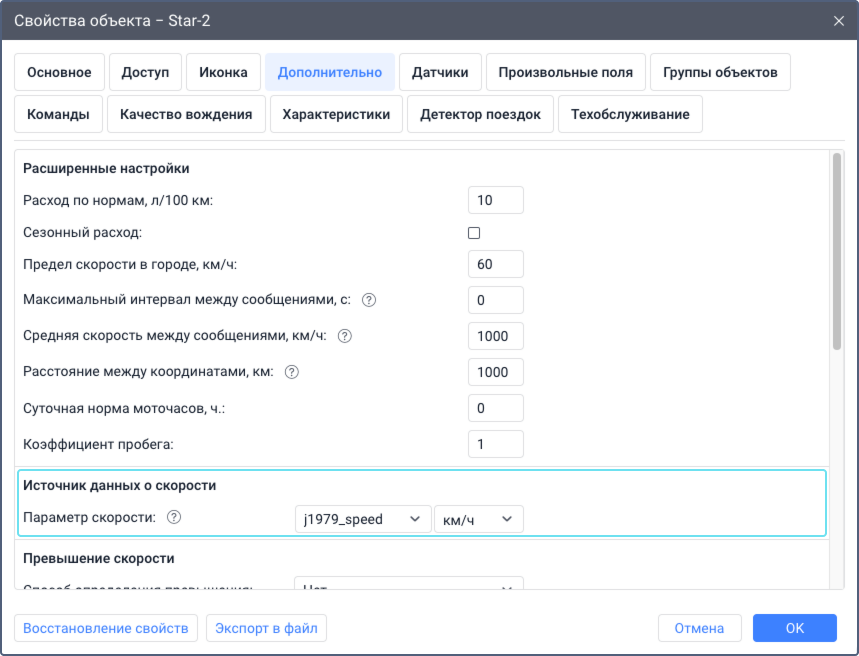The height and width of the screenshot is (656, 859).
Task: Select the Техобслуживание tab
Action: pos(630,114)
